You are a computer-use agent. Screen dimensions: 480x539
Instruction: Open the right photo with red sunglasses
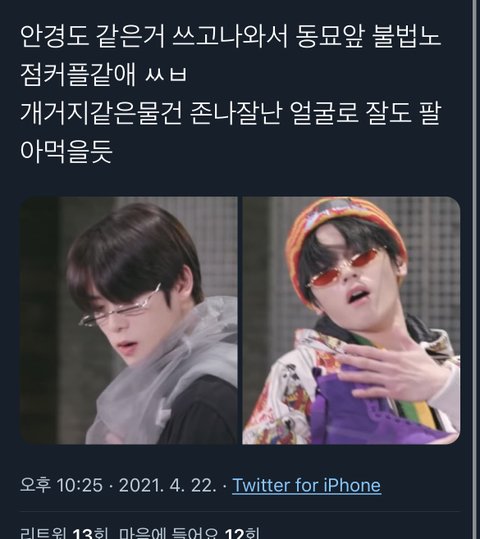pos(351,320)
